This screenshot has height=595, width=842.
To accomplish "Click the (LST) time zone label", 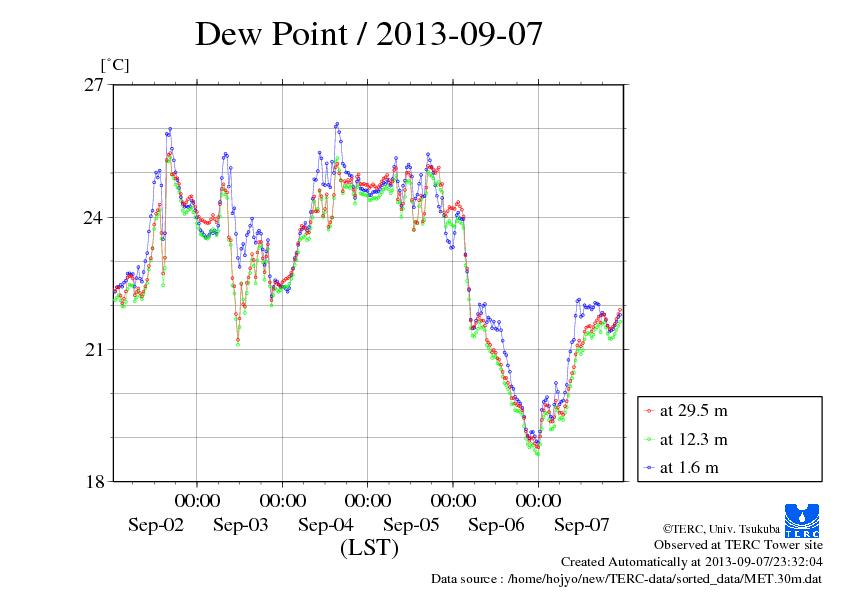I will 369,548.
